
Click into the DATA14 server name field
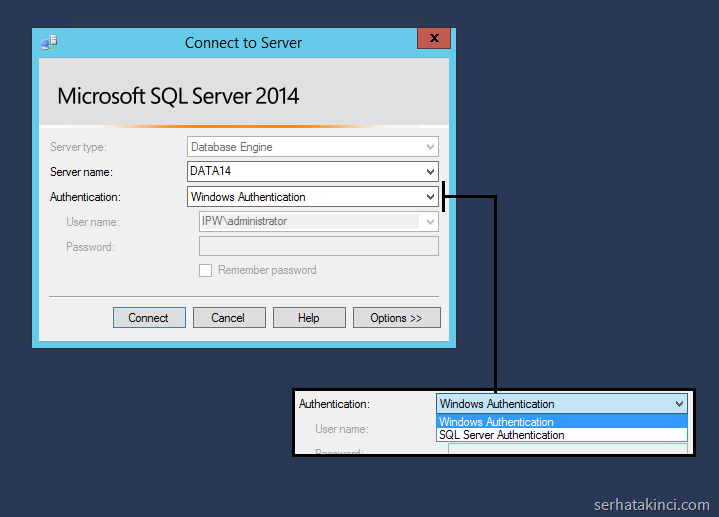(300, 172)
